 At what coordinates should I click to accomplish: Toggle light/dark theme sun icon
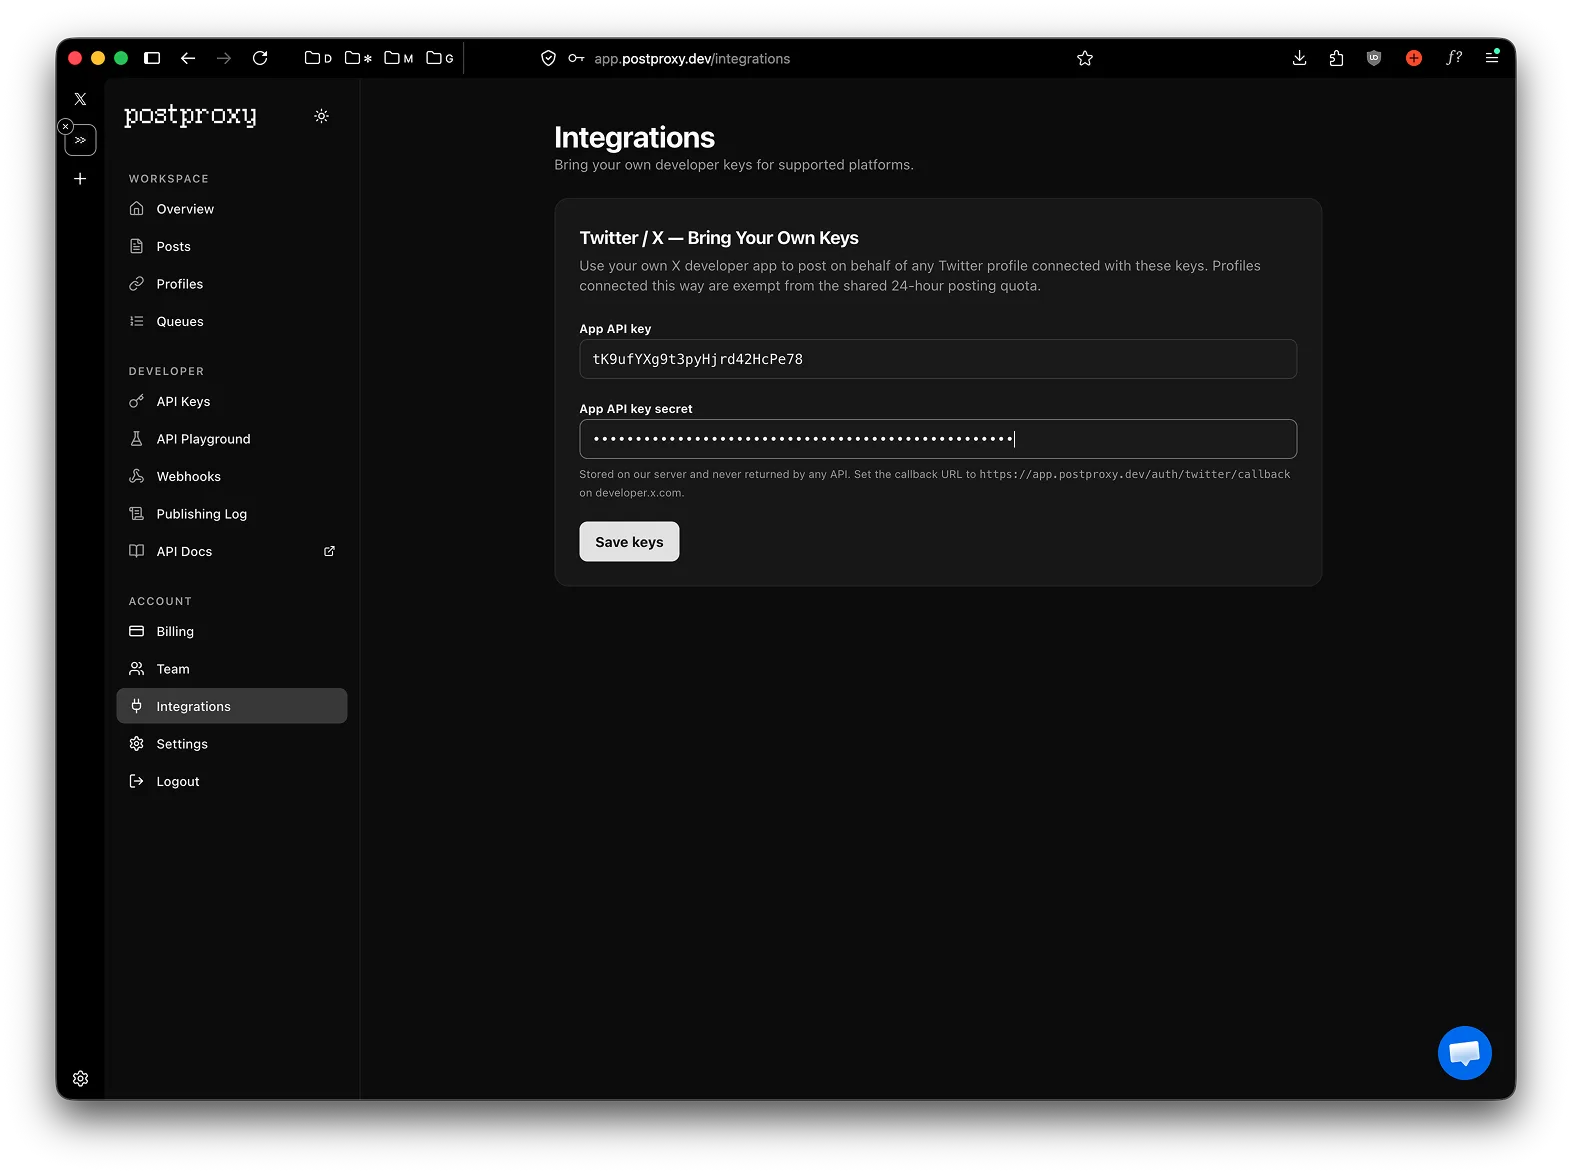pos(321,116)
